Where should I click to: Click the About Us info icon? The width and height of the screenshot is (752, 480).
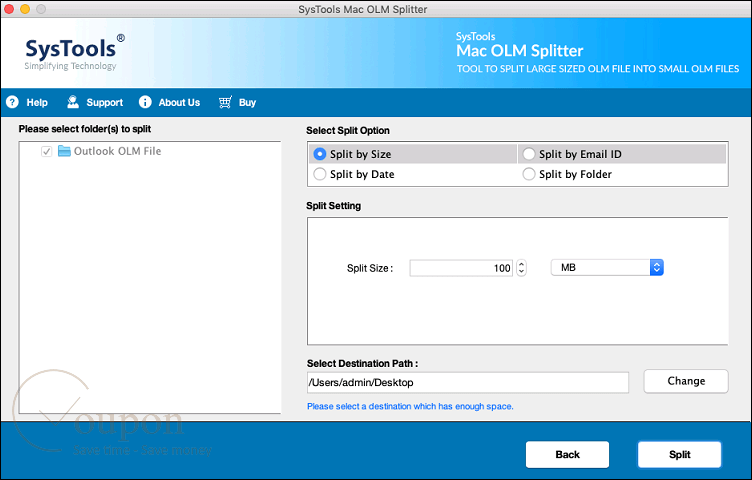point(145,102)
